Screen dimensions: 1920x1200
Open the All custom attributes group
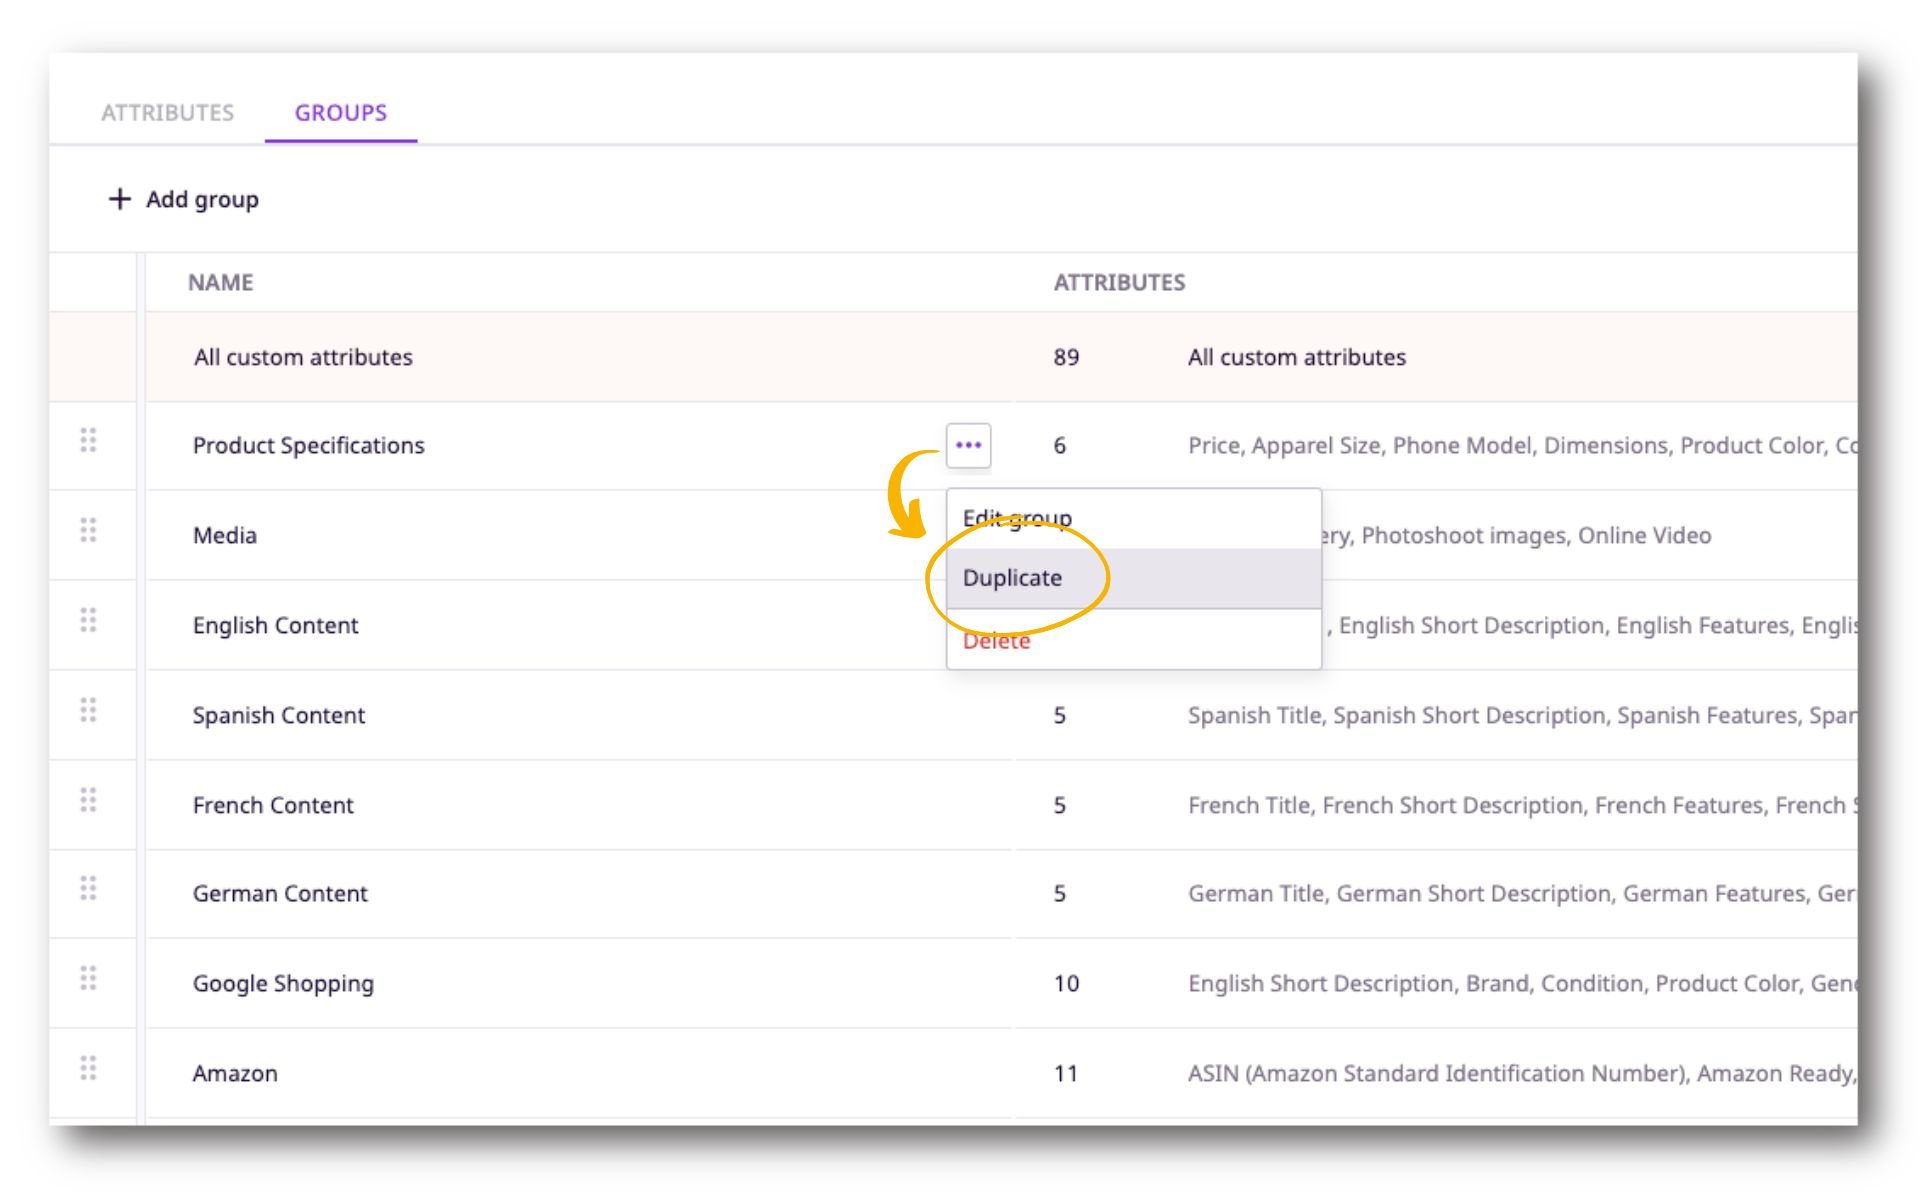click(302, 356)
